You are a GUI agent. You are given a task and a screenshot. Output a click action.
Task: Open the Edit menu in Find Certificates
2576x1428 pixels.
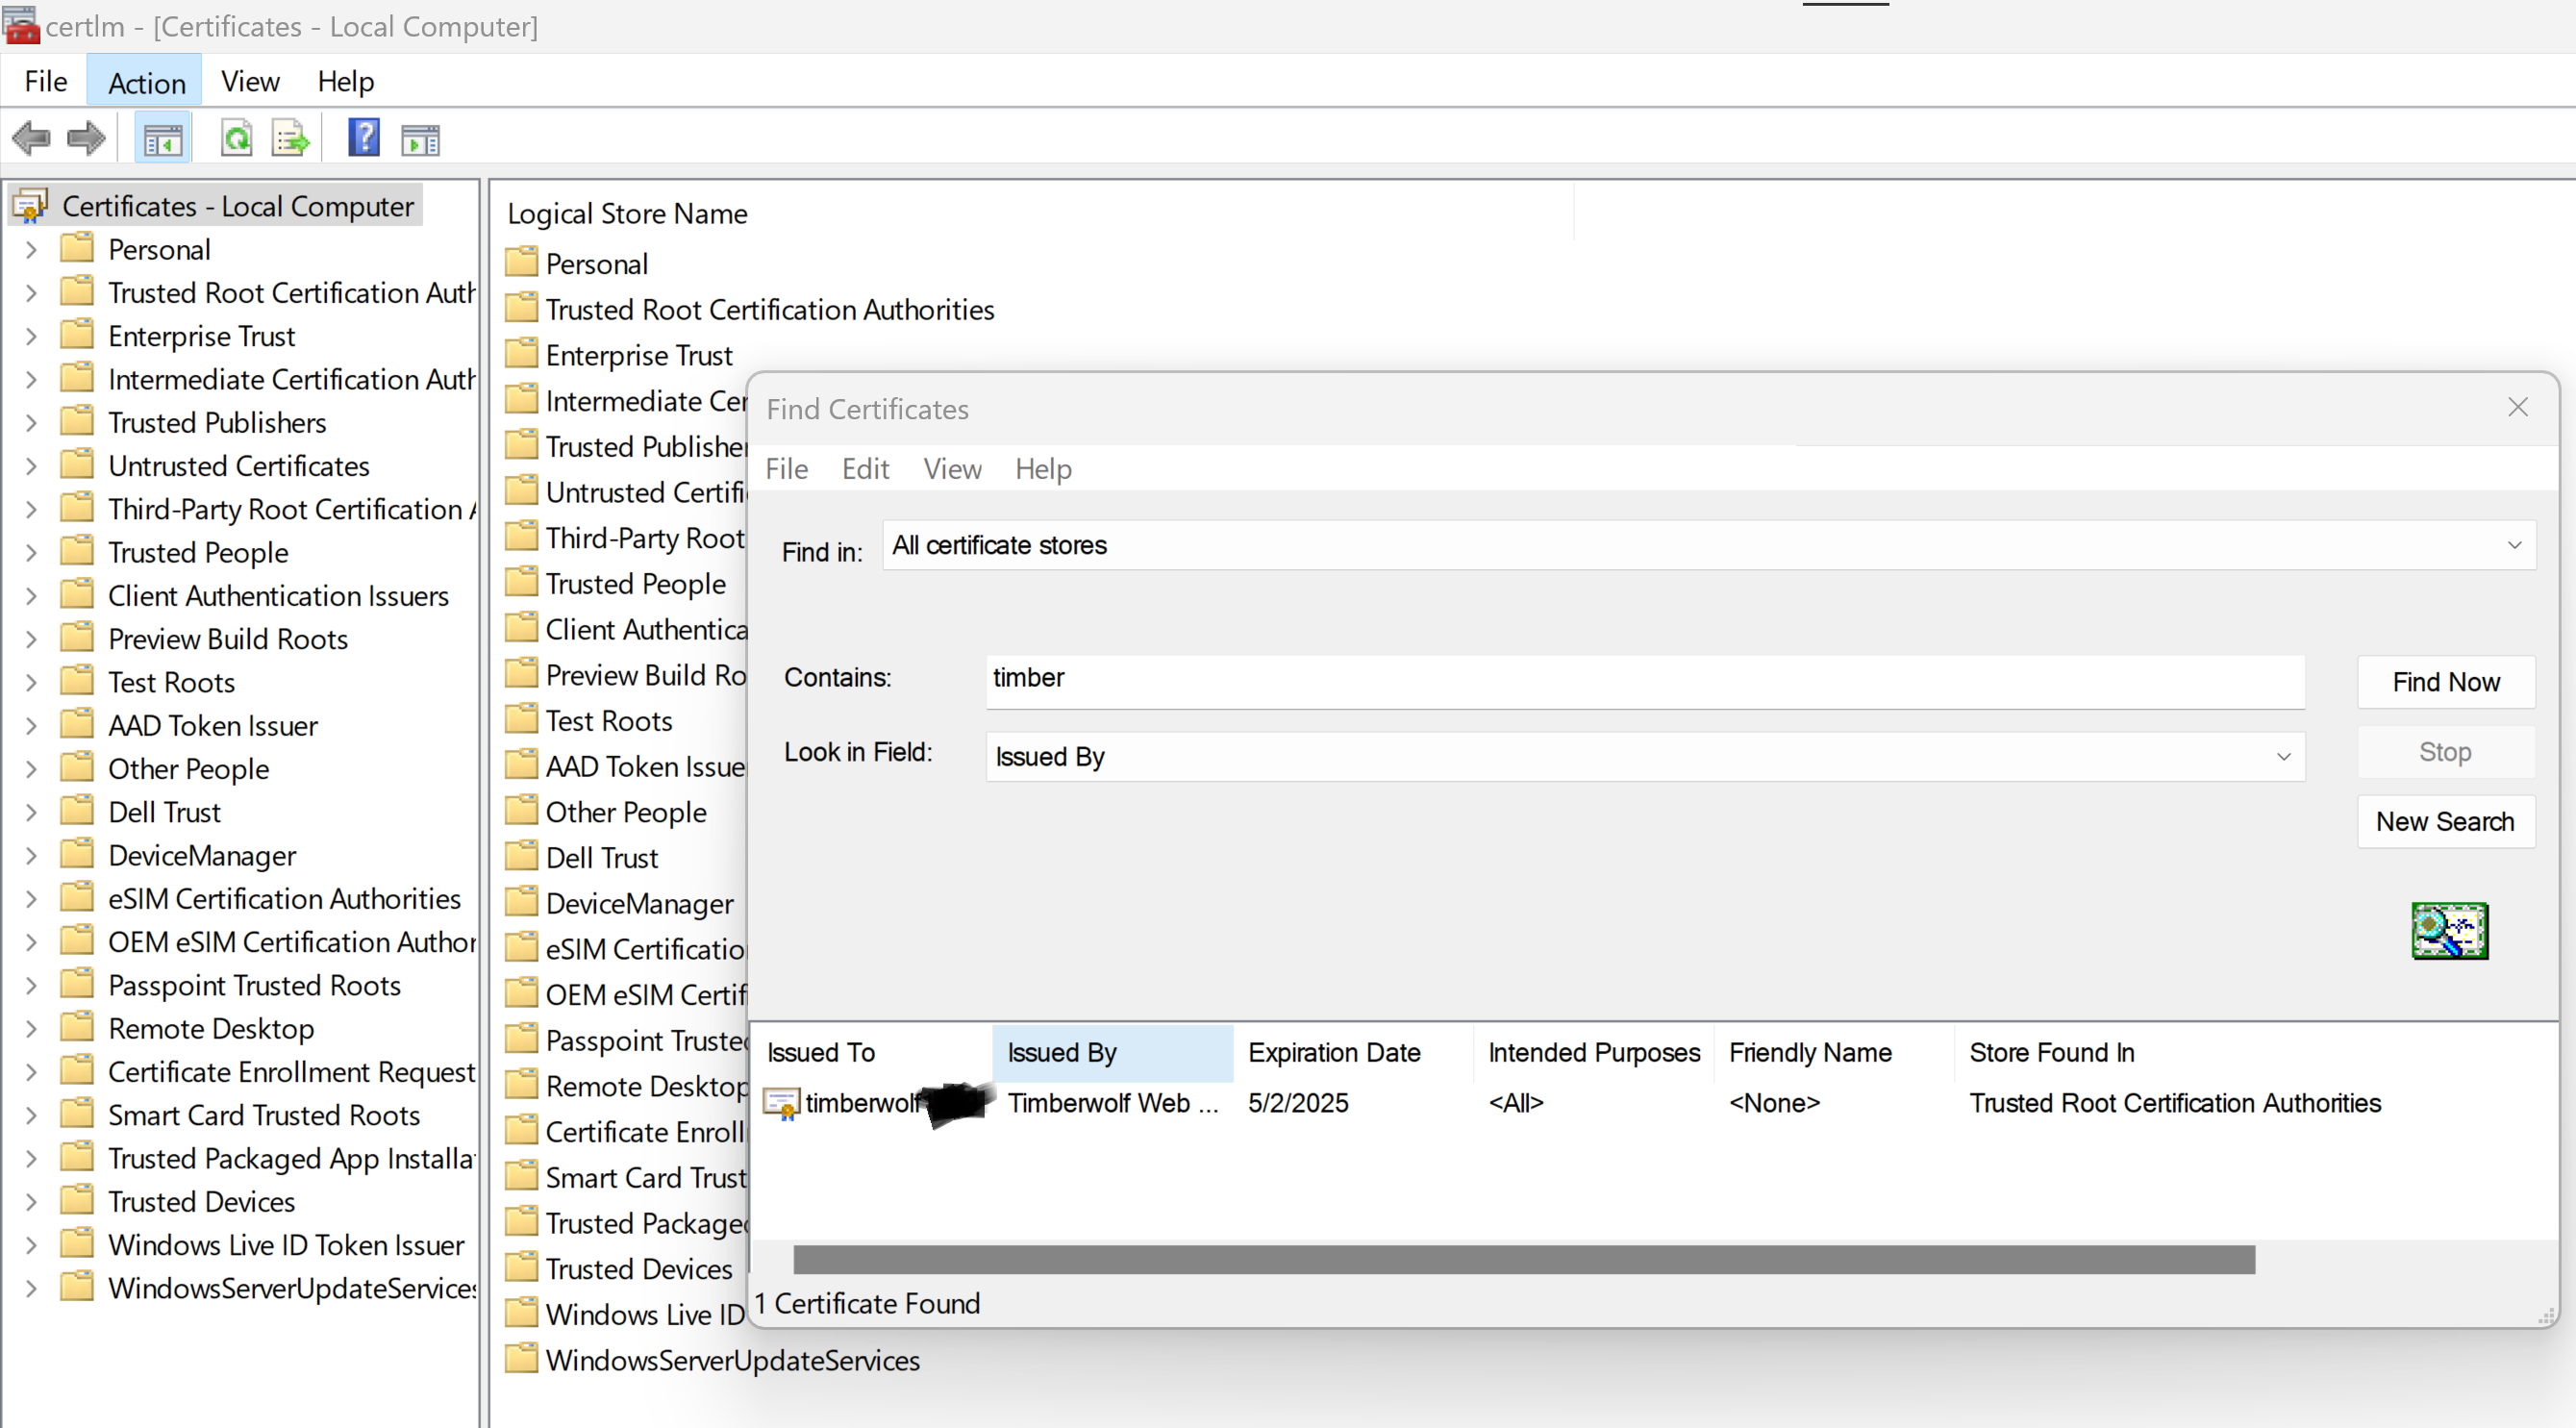pos(865,469)
